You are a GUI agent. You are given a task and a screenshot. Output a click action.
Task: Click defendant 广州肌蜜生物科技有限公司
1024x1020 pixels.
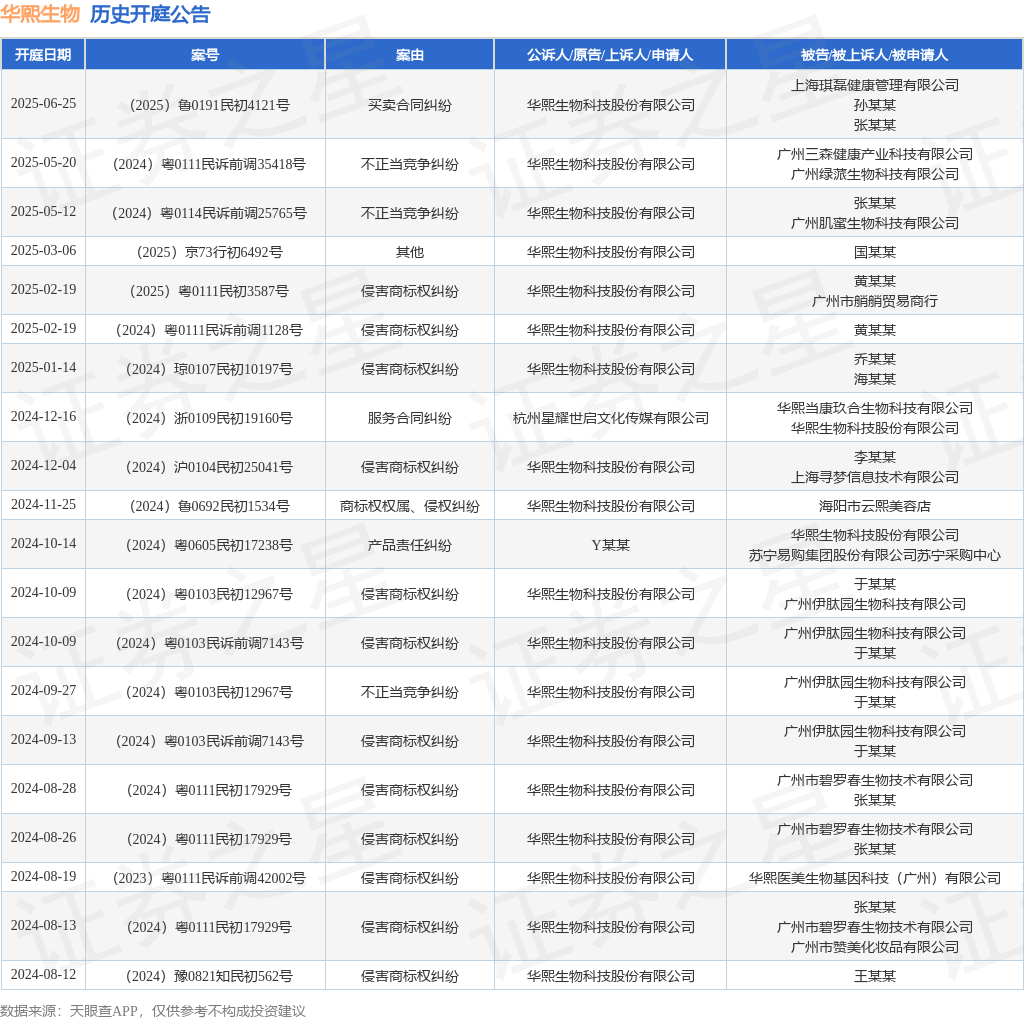tap(874, 223)
